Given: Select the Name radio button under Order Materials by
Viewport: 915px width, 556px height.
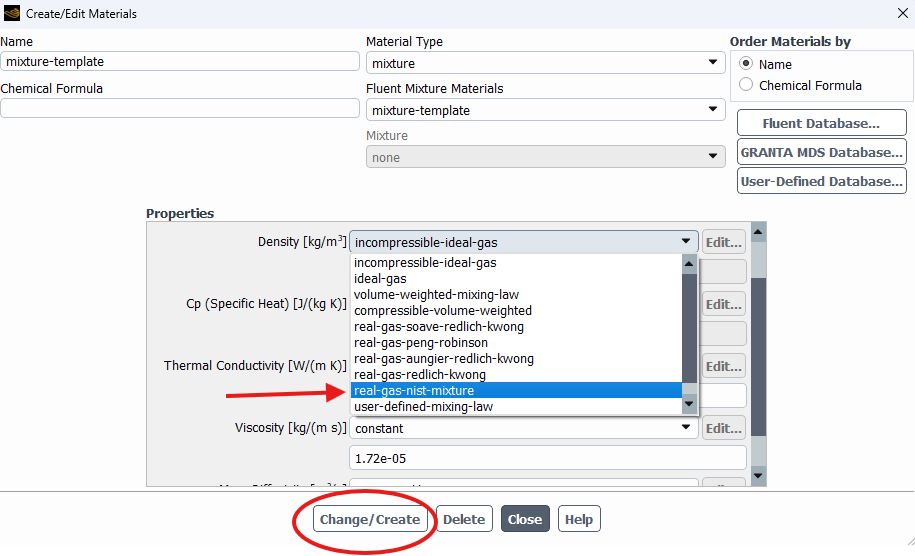Looking at the screenshot, I should pos(746,63).
